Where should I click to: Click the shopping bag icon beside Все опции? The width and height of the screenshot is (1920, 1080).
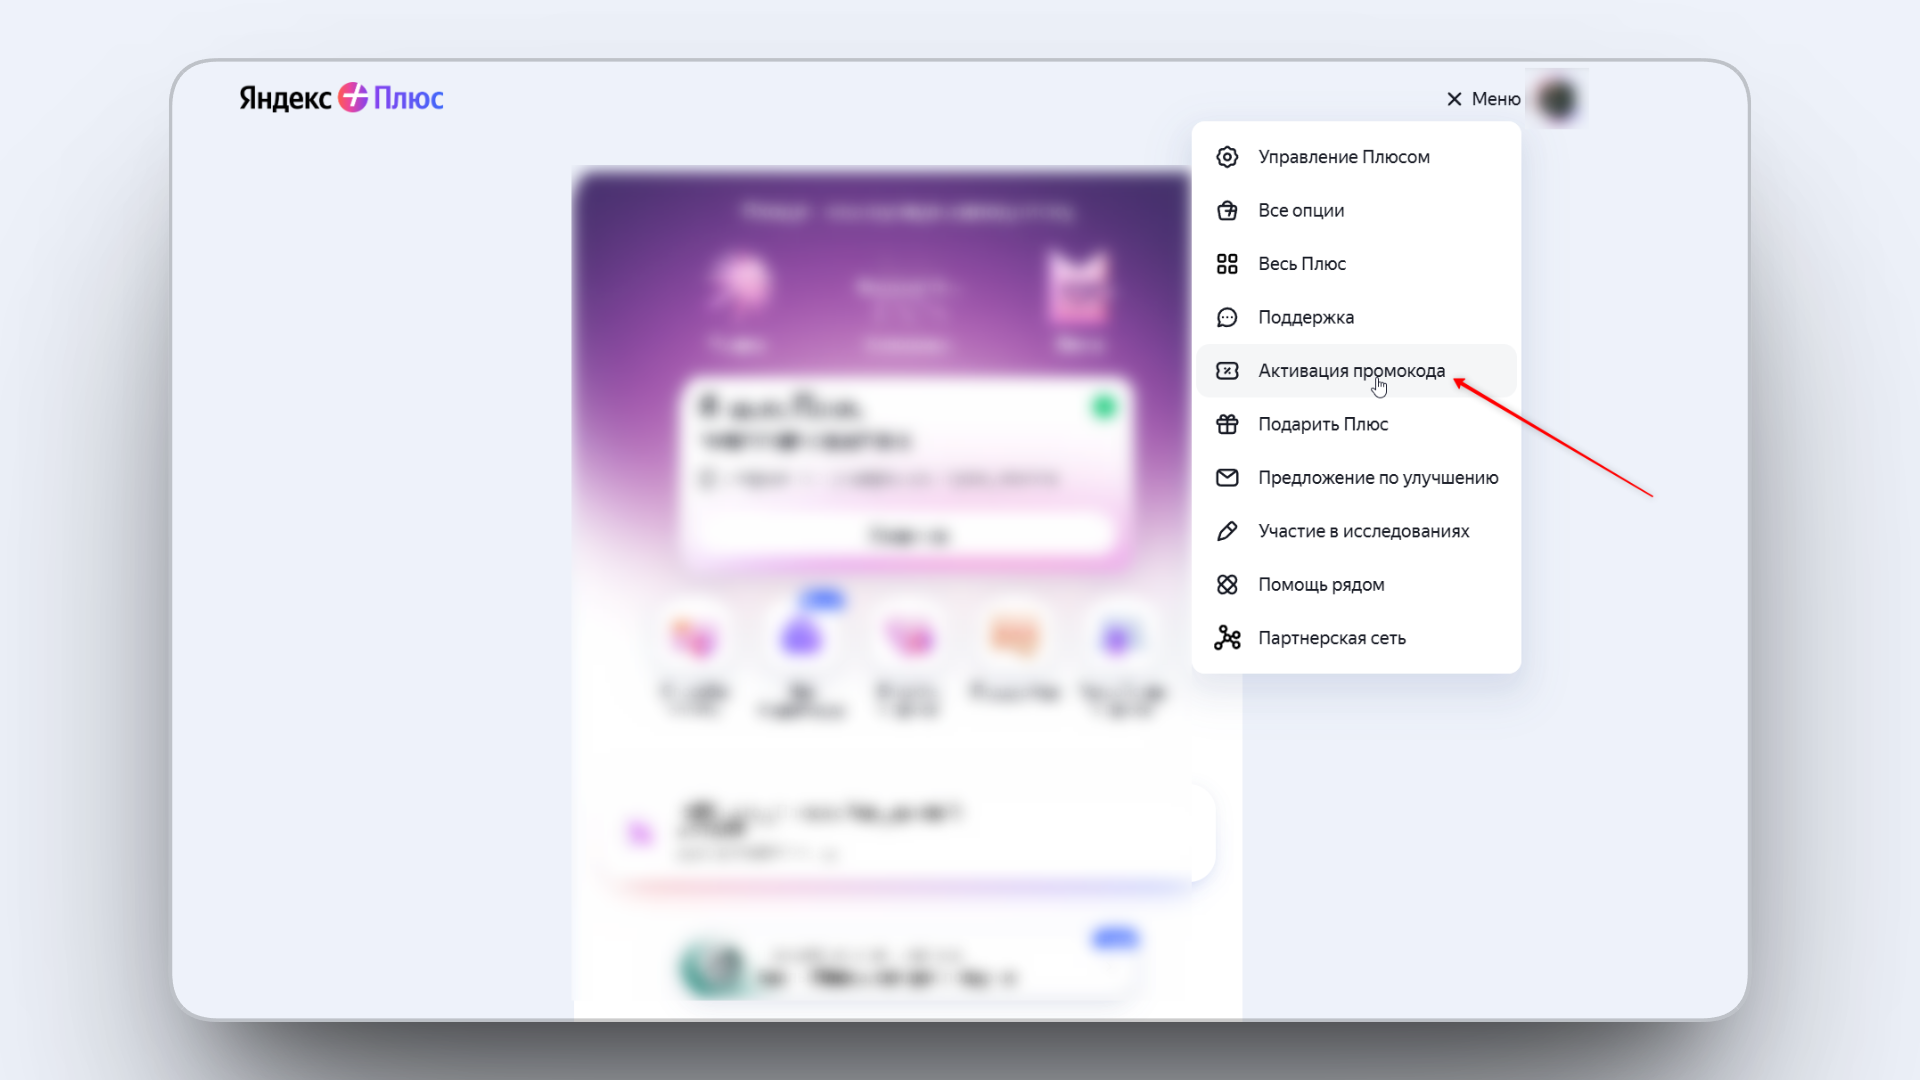point(1227,210)
